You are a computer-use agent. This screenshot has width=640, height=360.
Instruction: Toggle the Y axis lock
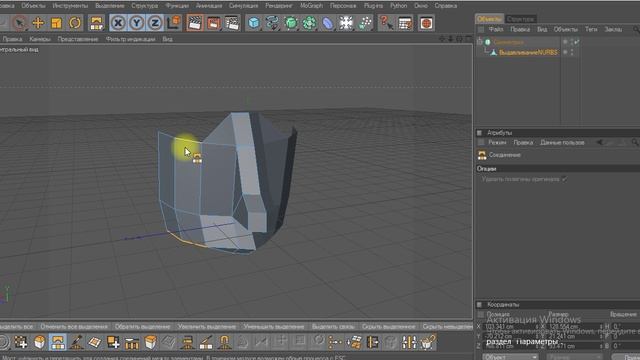pos(137,23)
